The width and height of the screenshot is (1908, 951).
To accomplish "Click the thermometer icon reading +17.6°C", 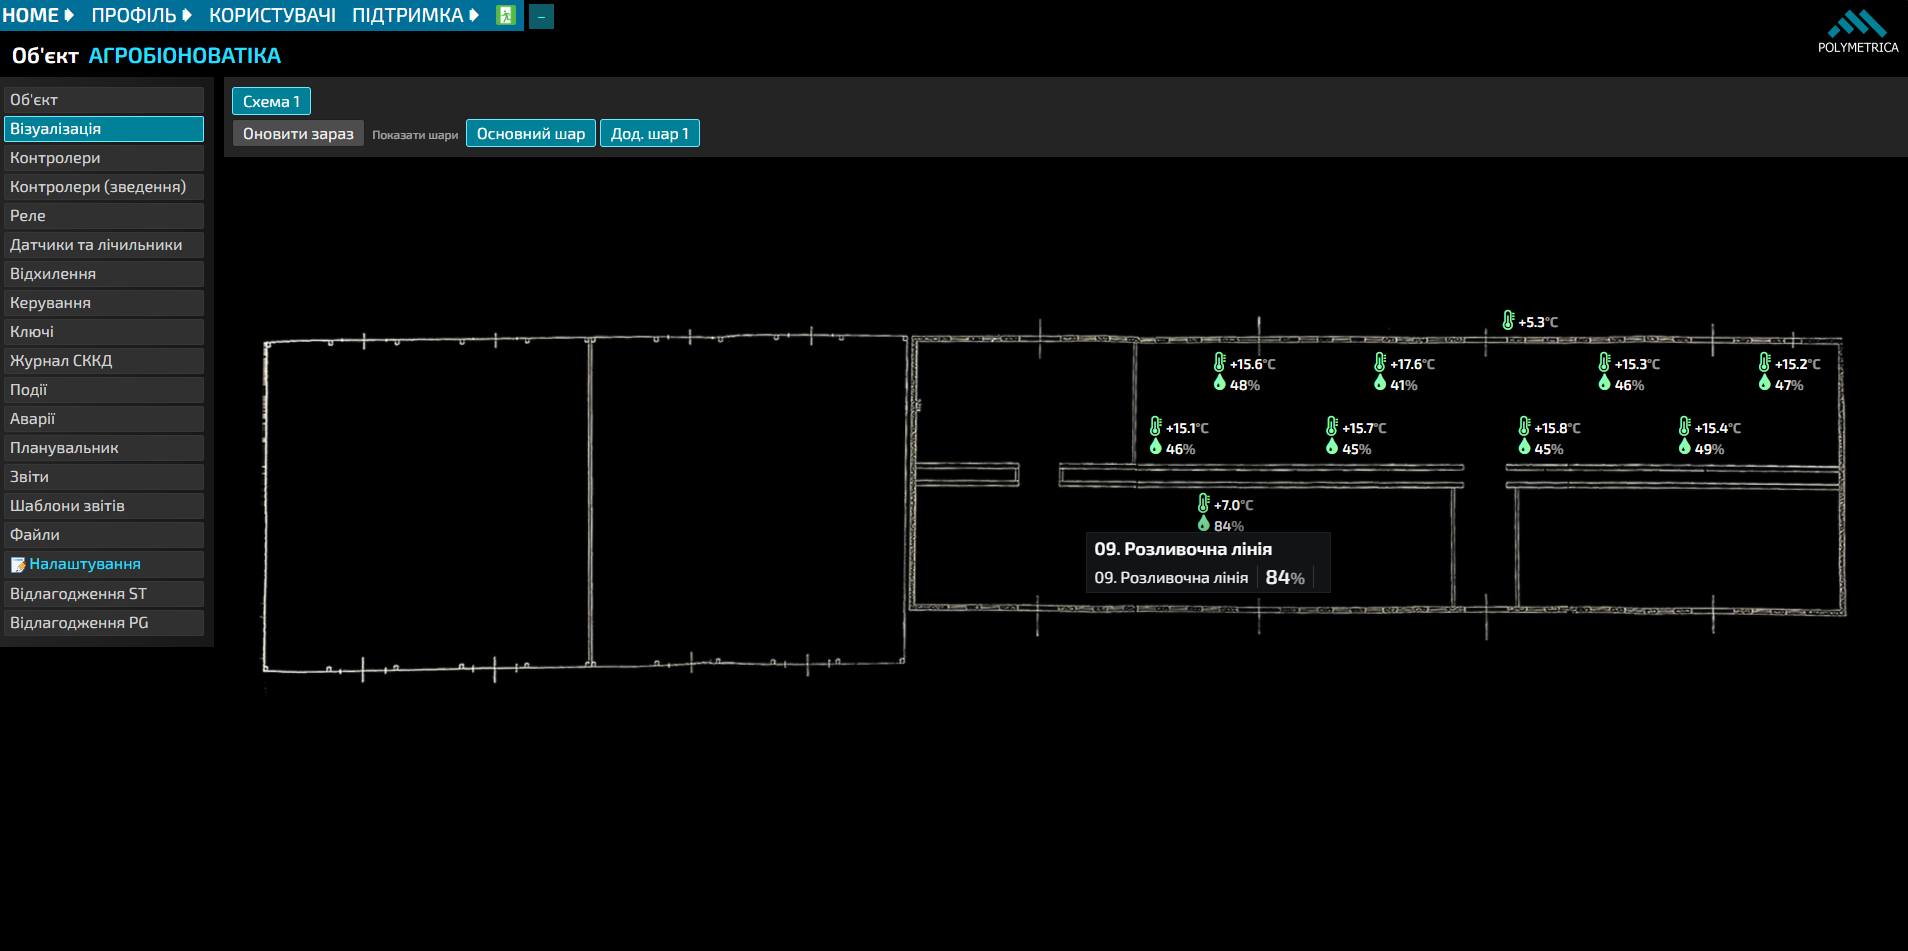I will tap(1380, 363).
